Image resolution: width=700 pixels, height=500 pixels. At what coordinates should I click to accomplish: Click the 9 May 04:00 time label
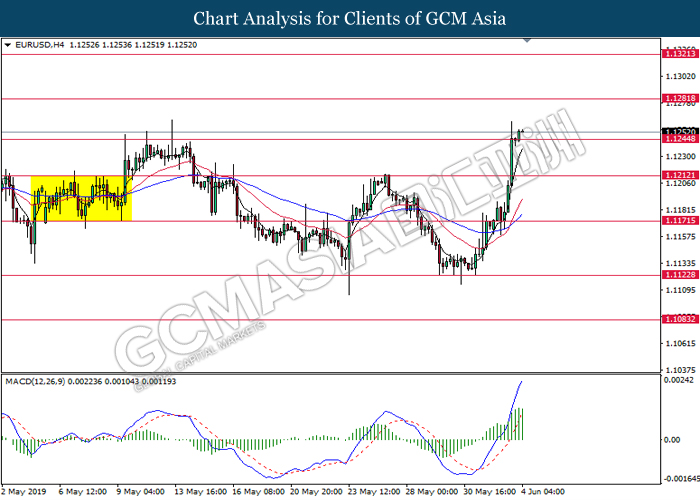(141, 492)
